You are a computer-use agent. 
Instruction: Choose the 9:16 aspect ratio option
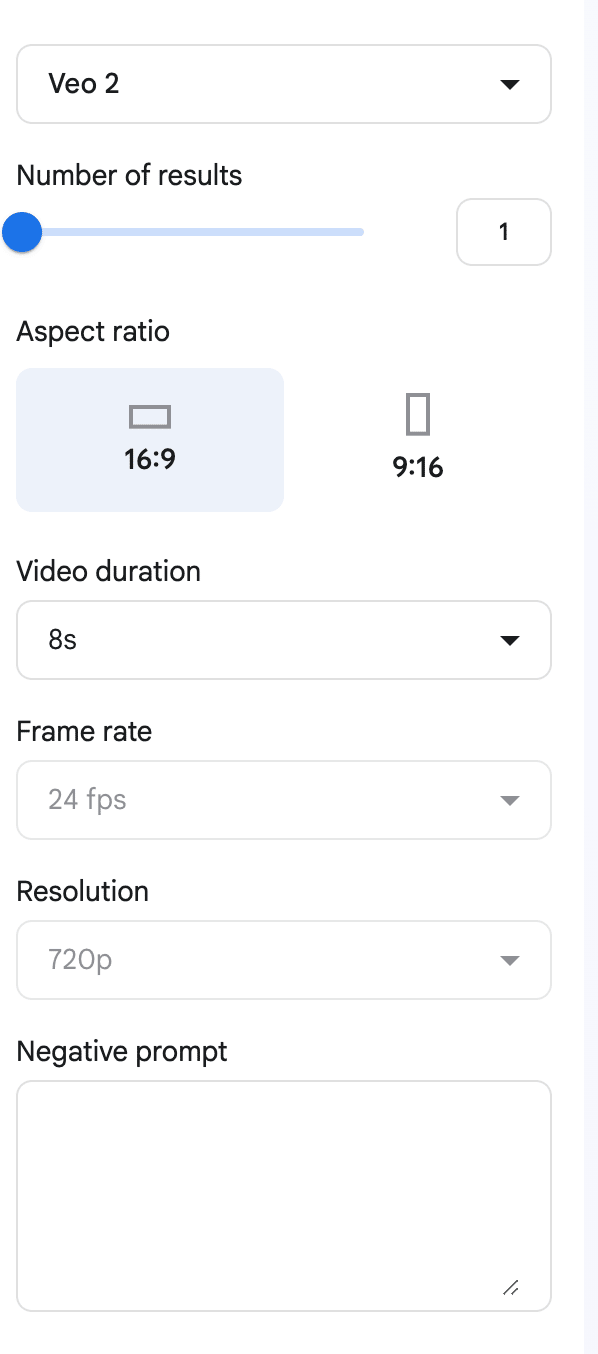[418, 440]
